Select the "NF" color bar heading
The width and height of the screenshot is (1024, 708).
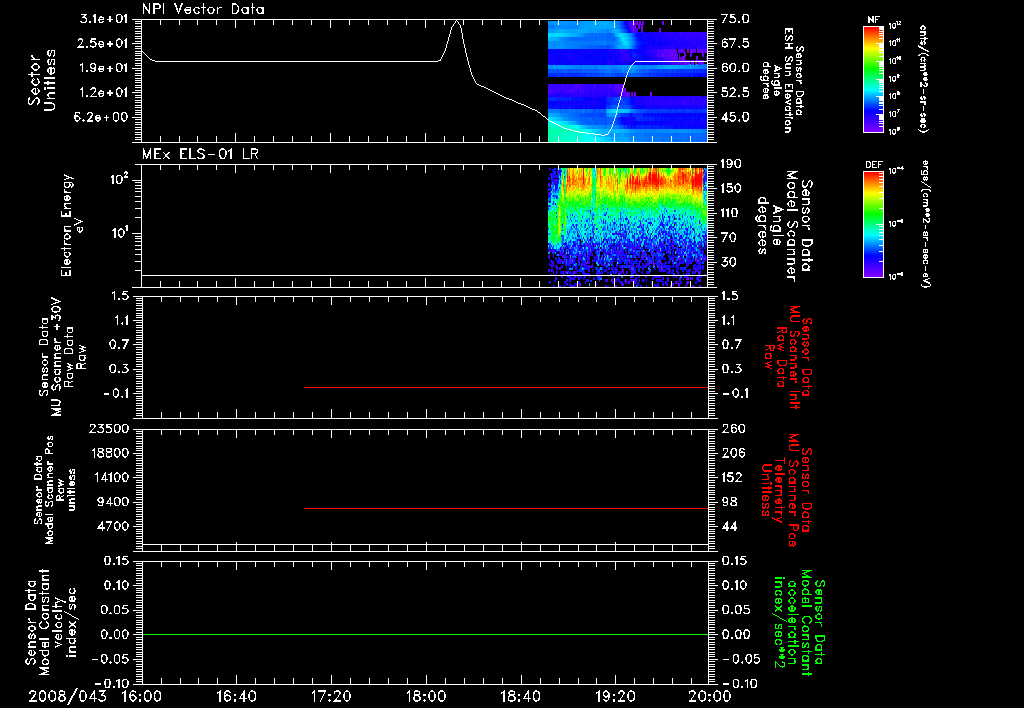click(x=873, y=20)
